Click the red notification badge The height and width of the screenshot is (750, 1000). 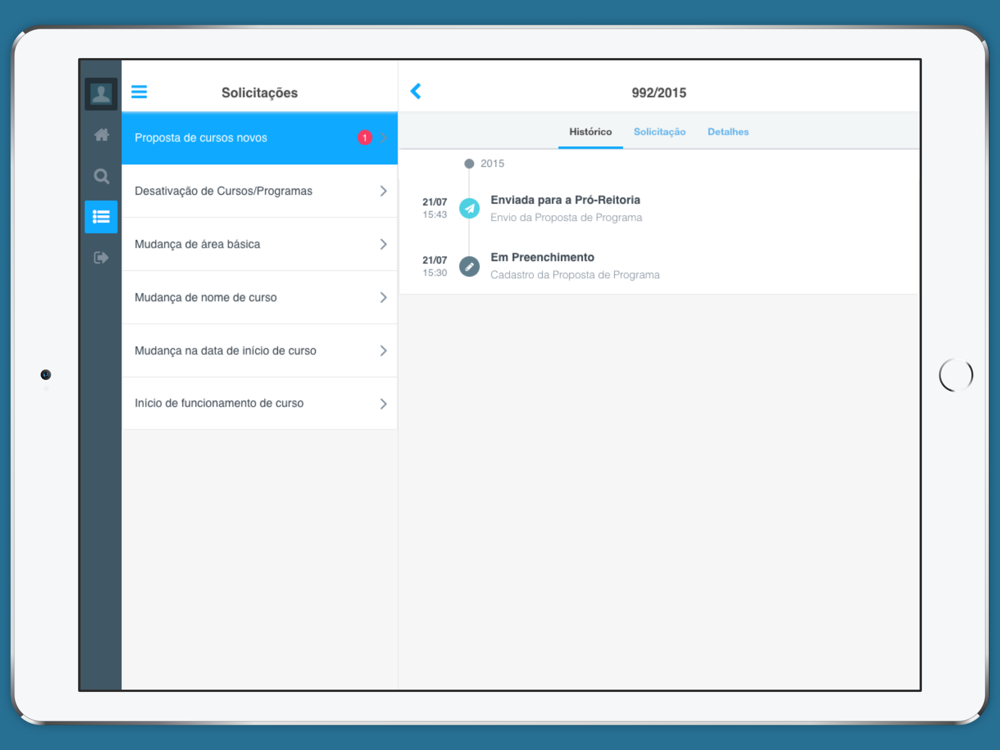point(365,138)
